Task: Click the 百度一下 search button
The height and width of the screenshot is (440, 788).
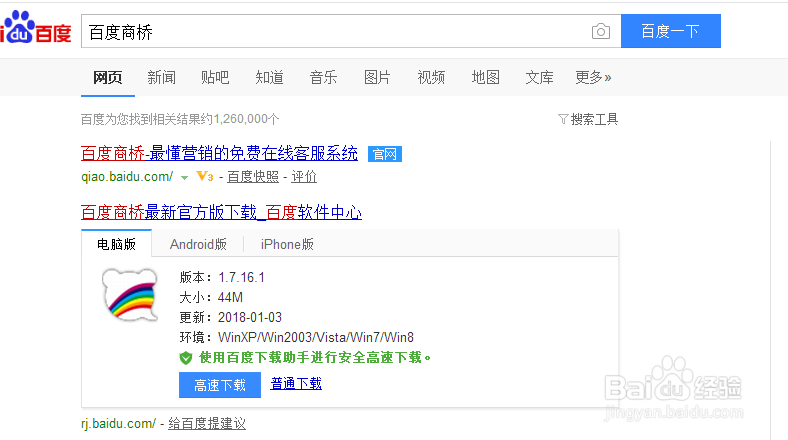Action: click(671, 31)
